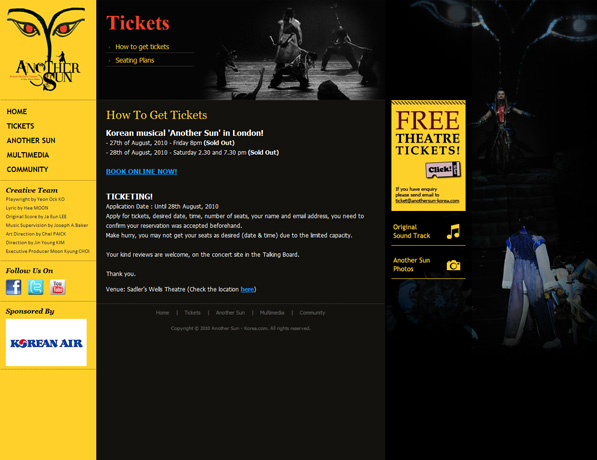Open ANOTHER SUN sidebar menu item
Viewport: 597px width, 460px height.
tap(31, 141)
